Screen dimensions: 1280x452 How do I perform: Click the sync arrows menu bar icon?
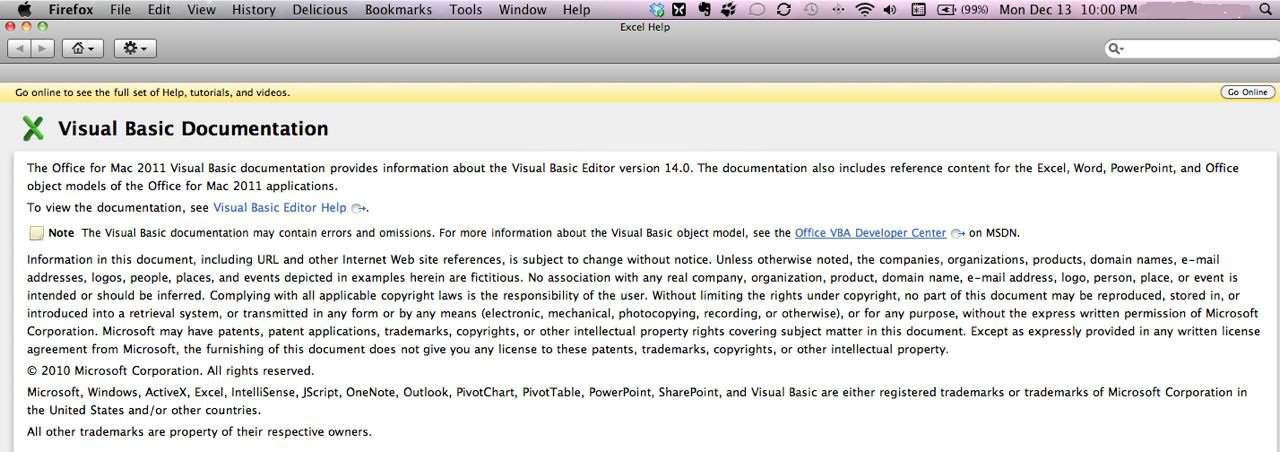pyautogui.click(x=784, y=10)
